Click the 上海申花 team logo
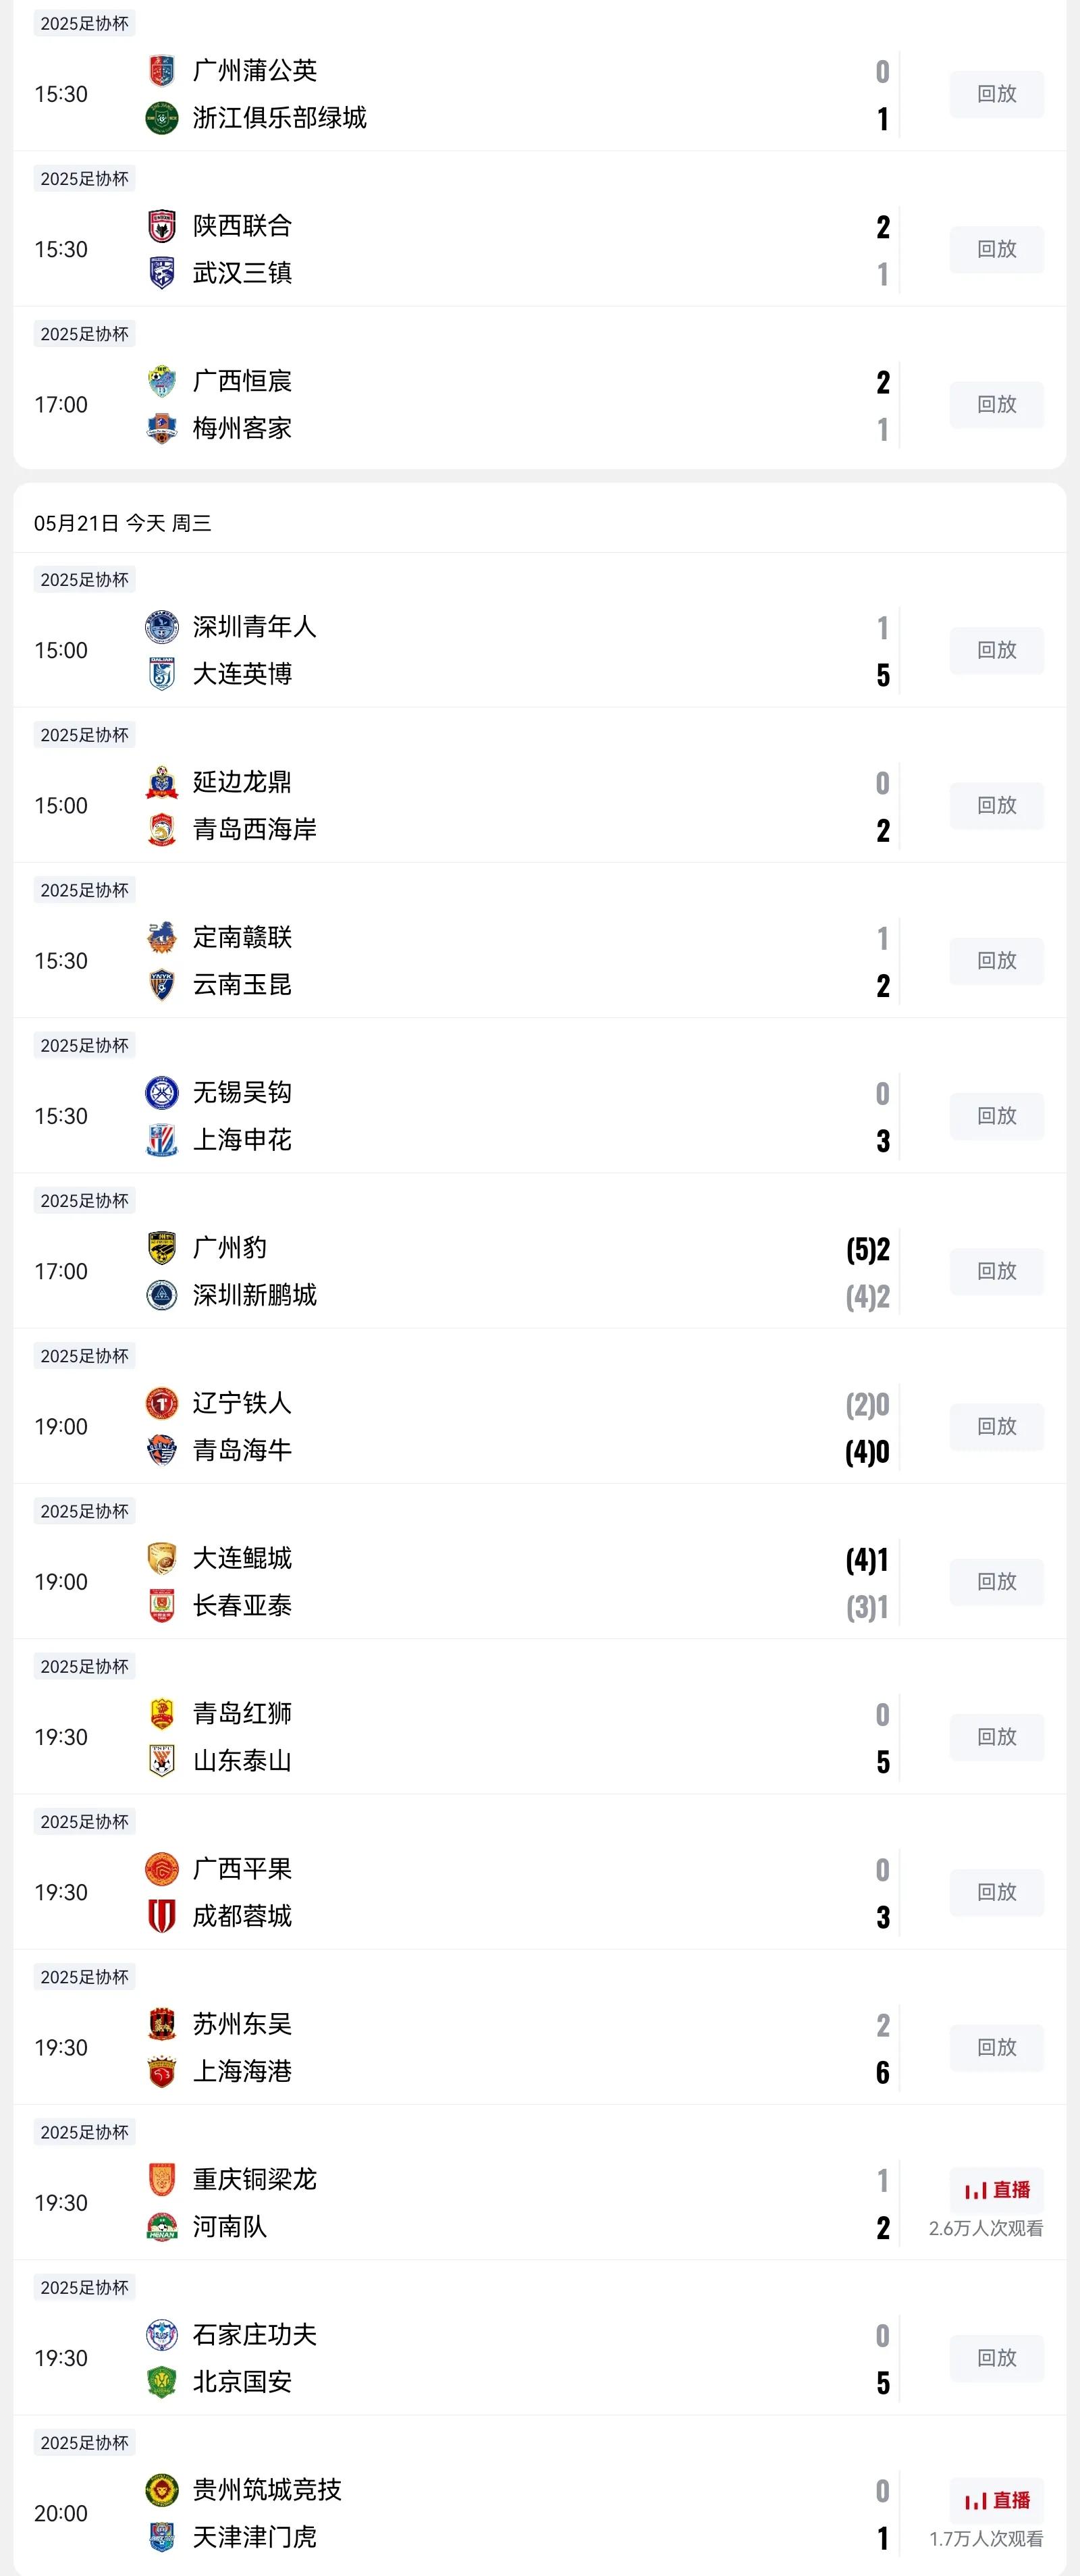The width and height of the screenshot is (1080, 2576). 162,1140
